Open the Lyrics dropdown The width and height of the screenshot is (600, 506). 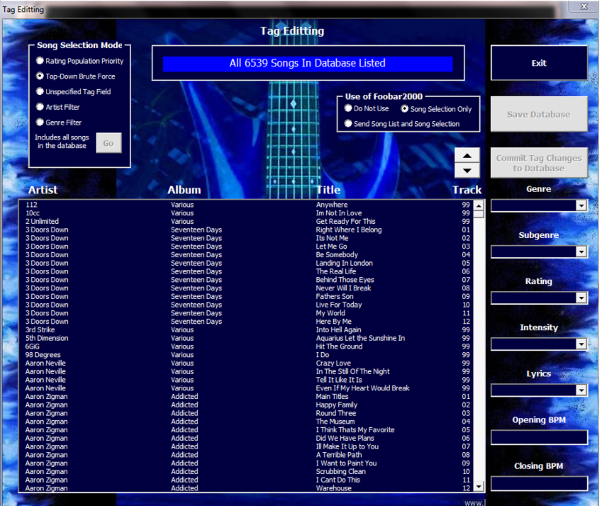pos(581,391)
